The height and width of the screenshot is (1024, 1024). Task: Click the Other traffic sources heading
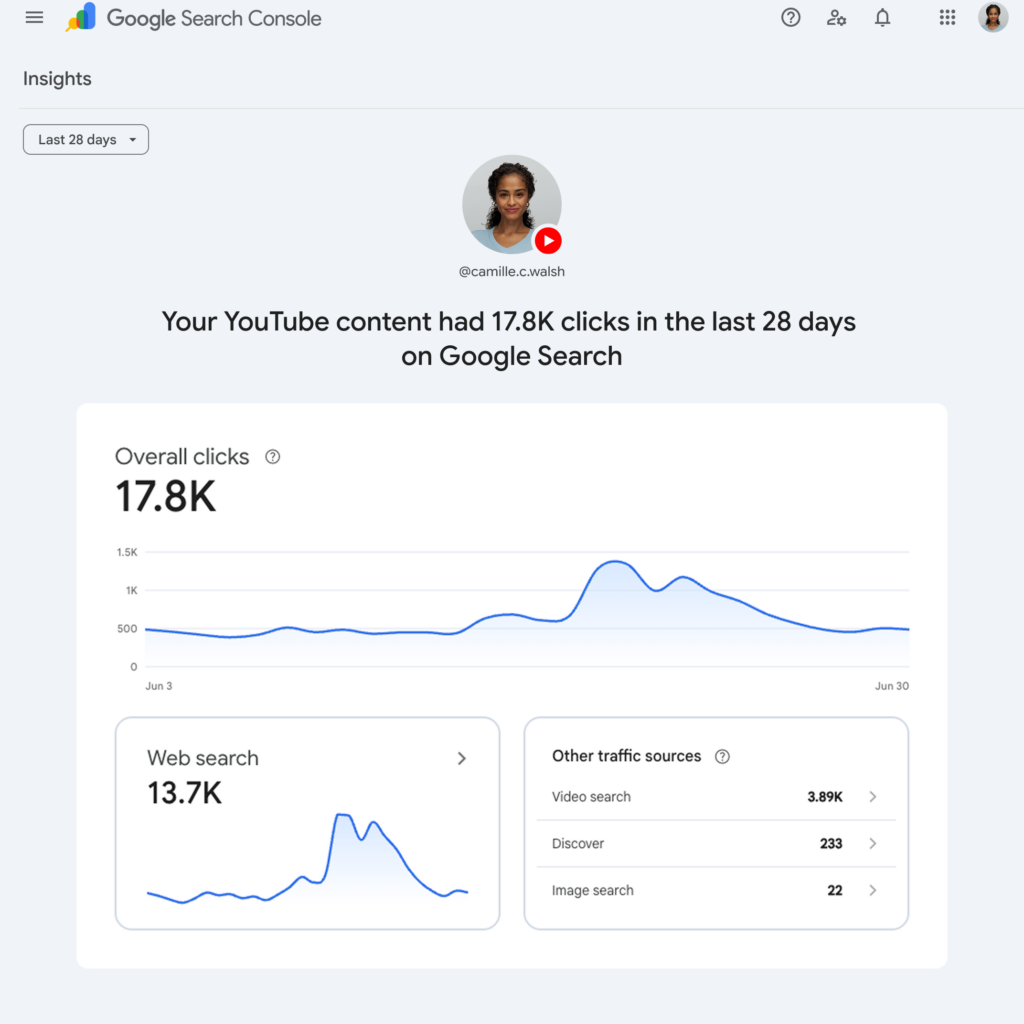pyautogui.click(x=626, y=756)
